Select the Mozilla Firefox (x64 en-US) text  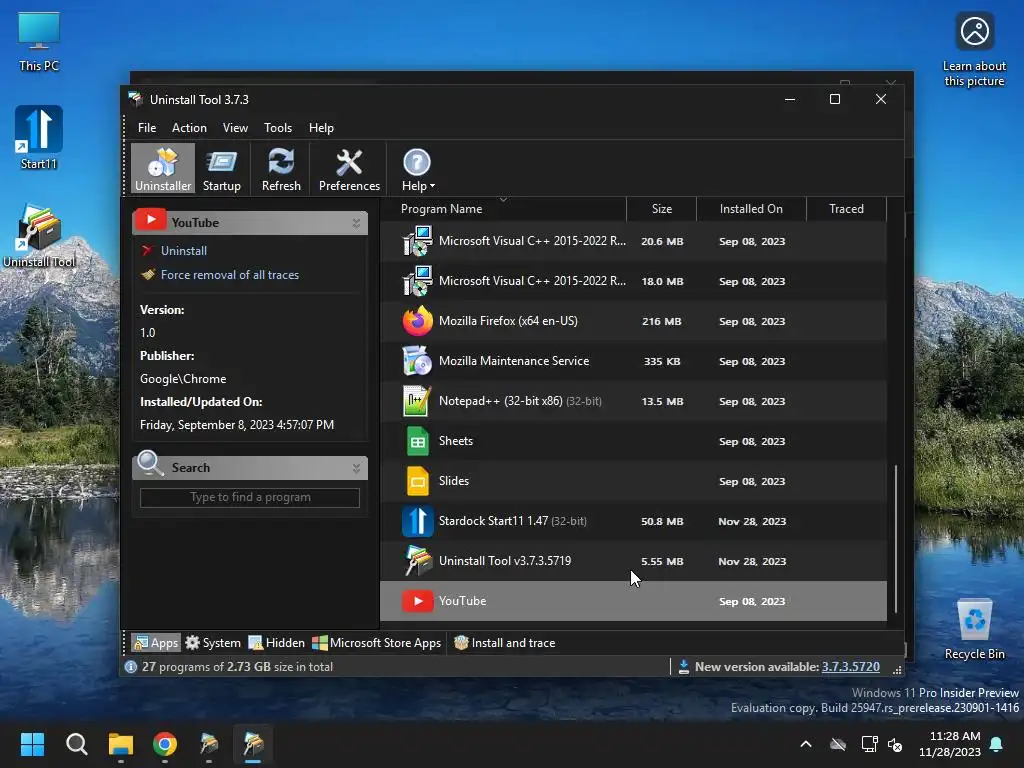[508, 321]
